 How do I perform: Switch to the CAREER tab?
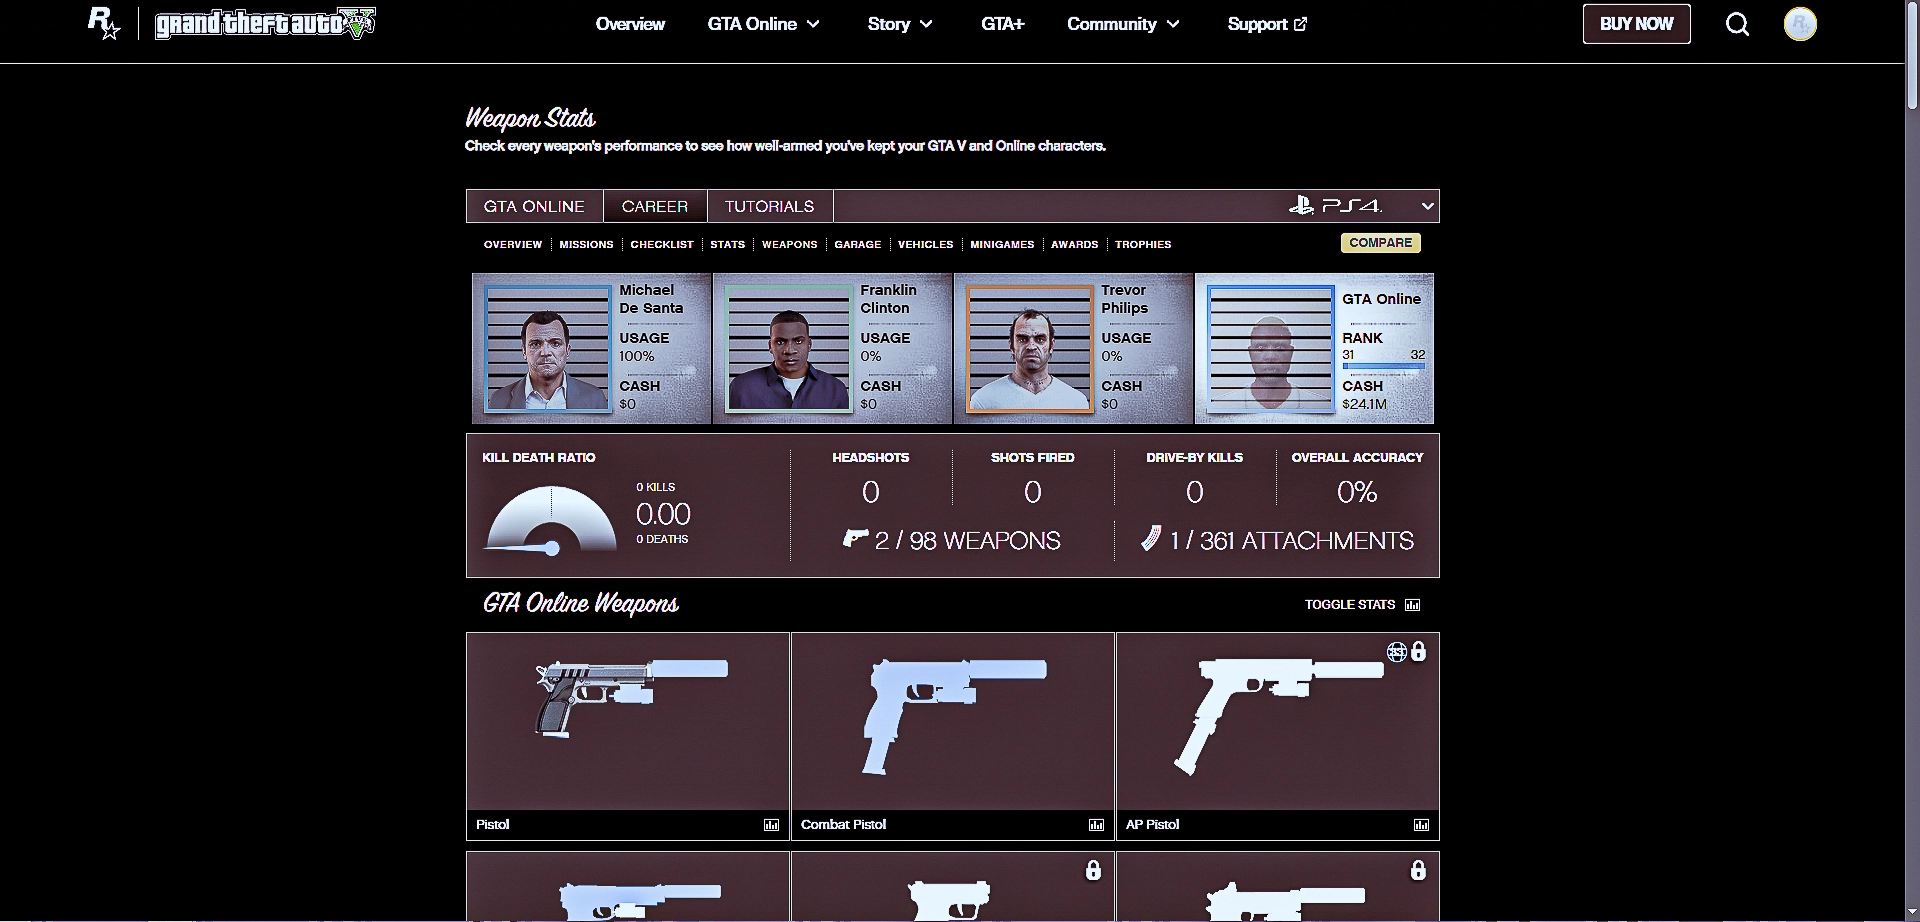coord(655,206)
